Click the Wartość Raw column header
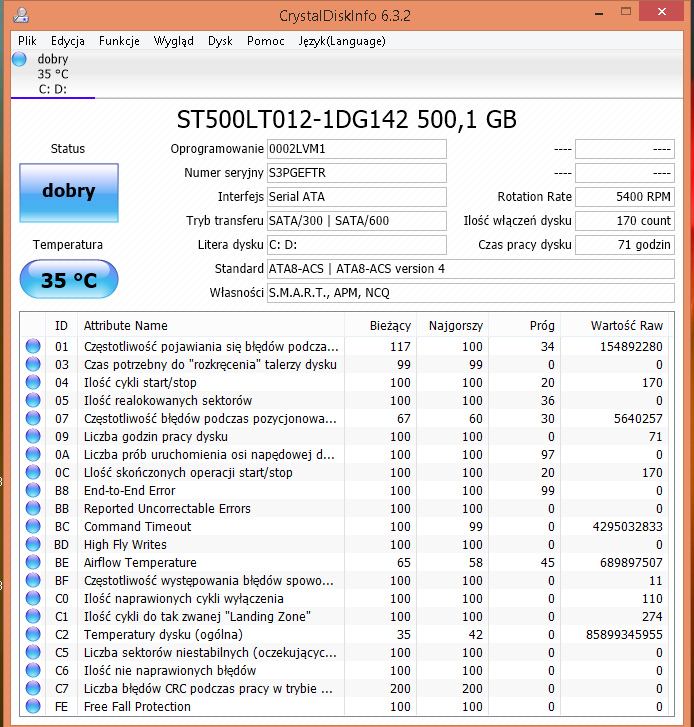 coord(617,325)
